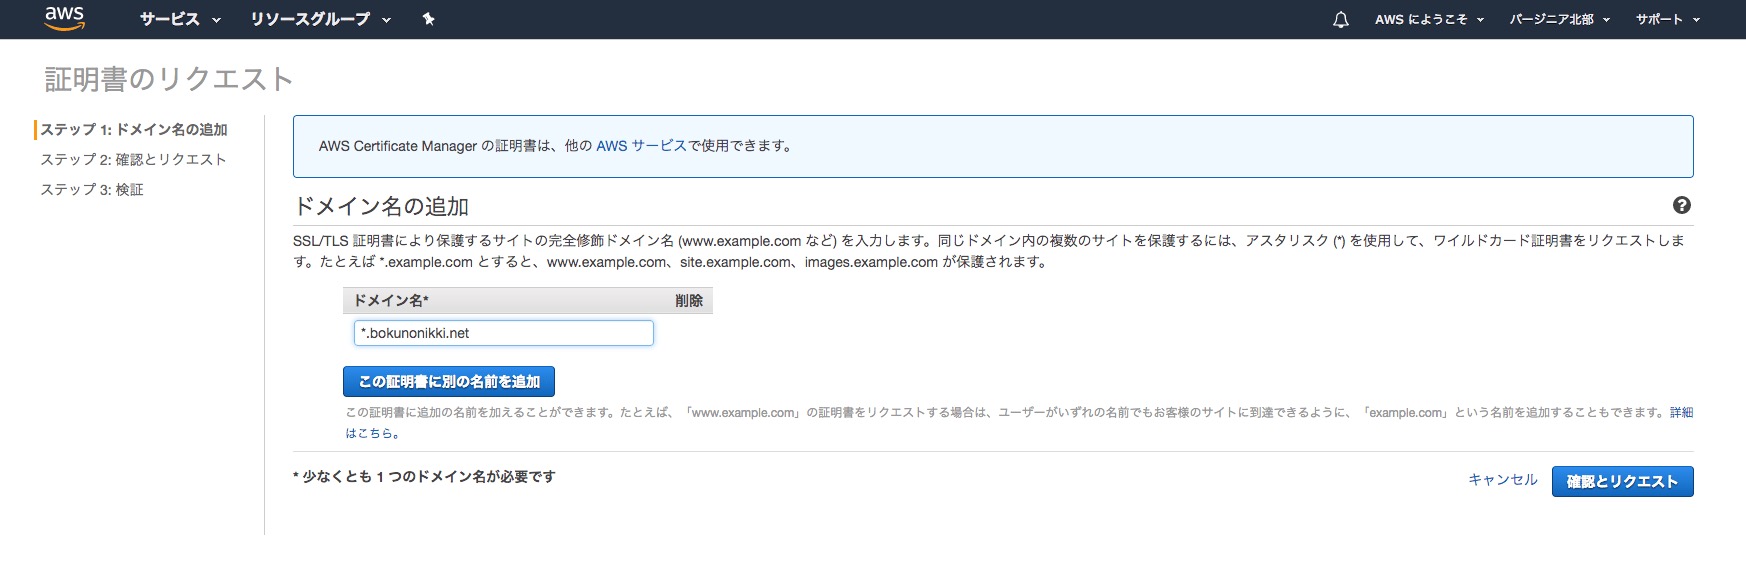
Task: Select ステップ 3: 検証 step
Action: point(92,189)
